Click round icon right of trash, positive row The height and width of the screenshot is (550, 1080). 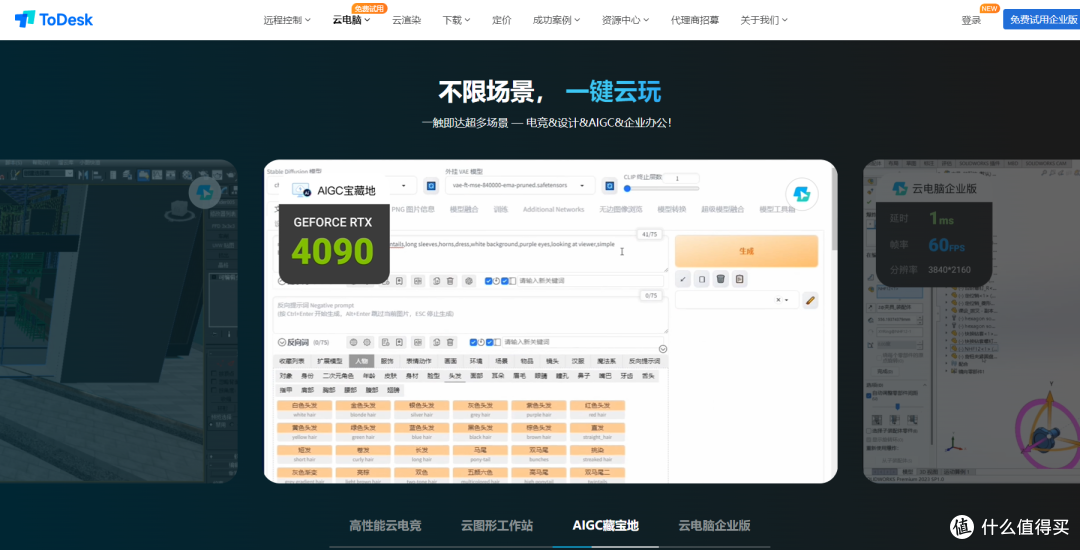point(469,281)
